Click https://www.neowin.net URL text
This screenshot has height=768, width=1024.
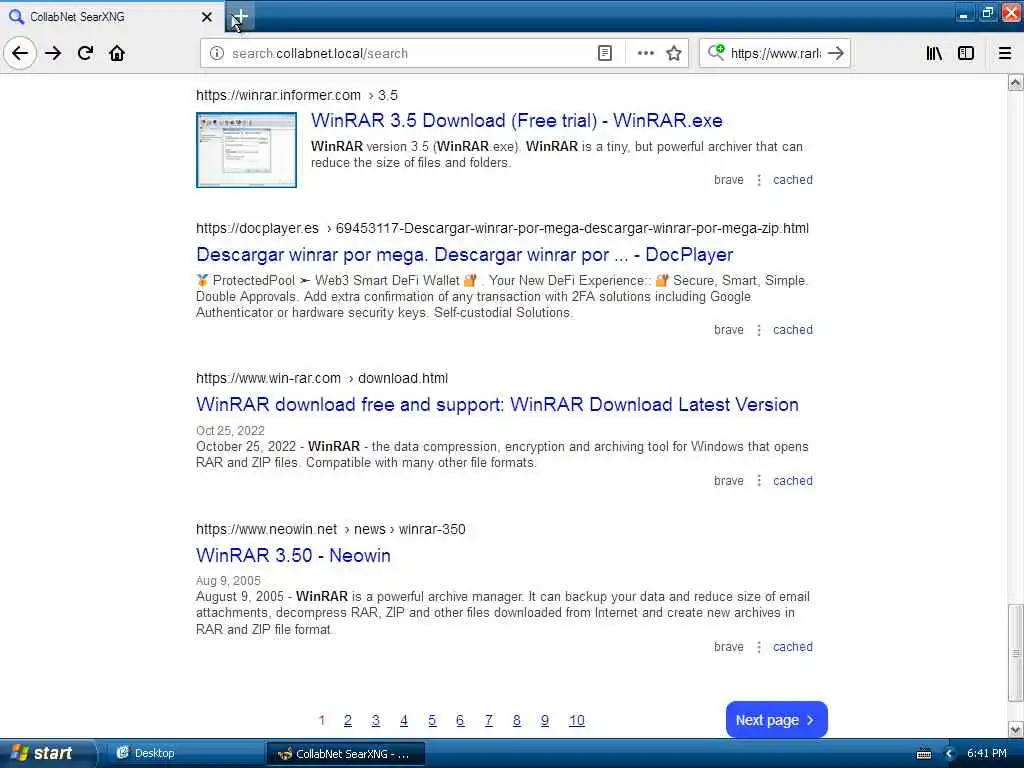click(x=266, y=530)
